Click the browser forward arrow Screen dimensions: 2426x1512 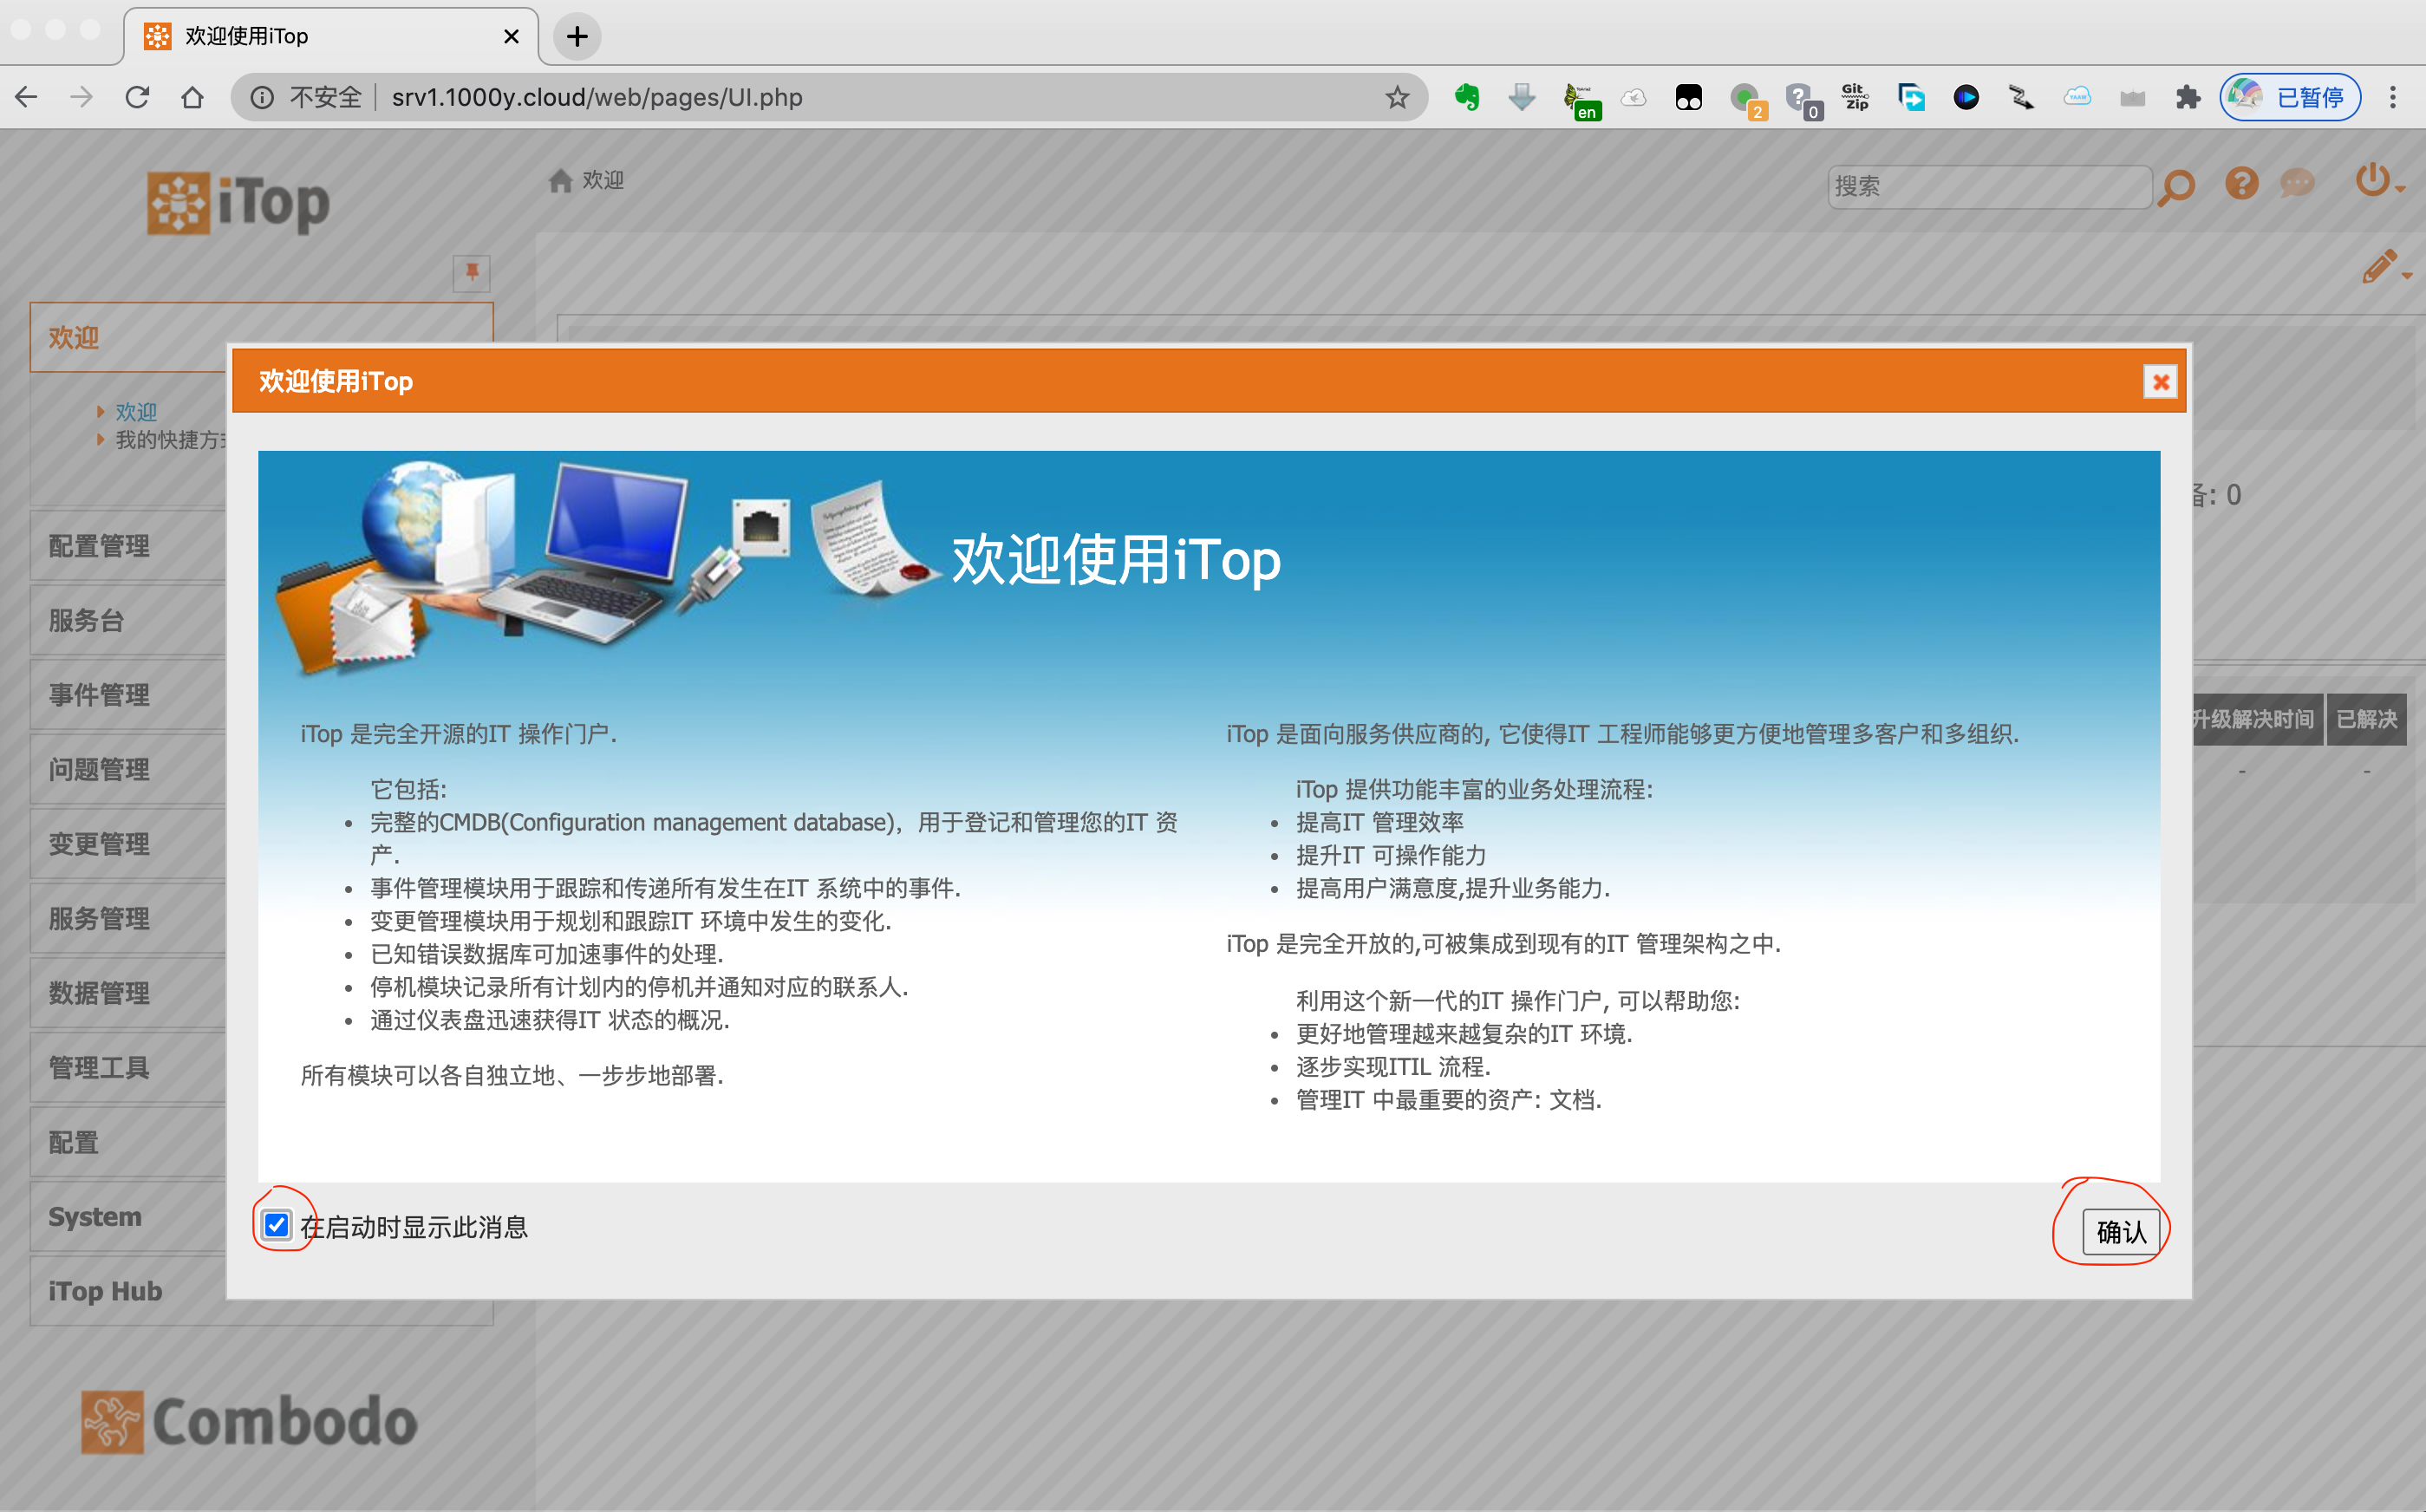[82, 97]
